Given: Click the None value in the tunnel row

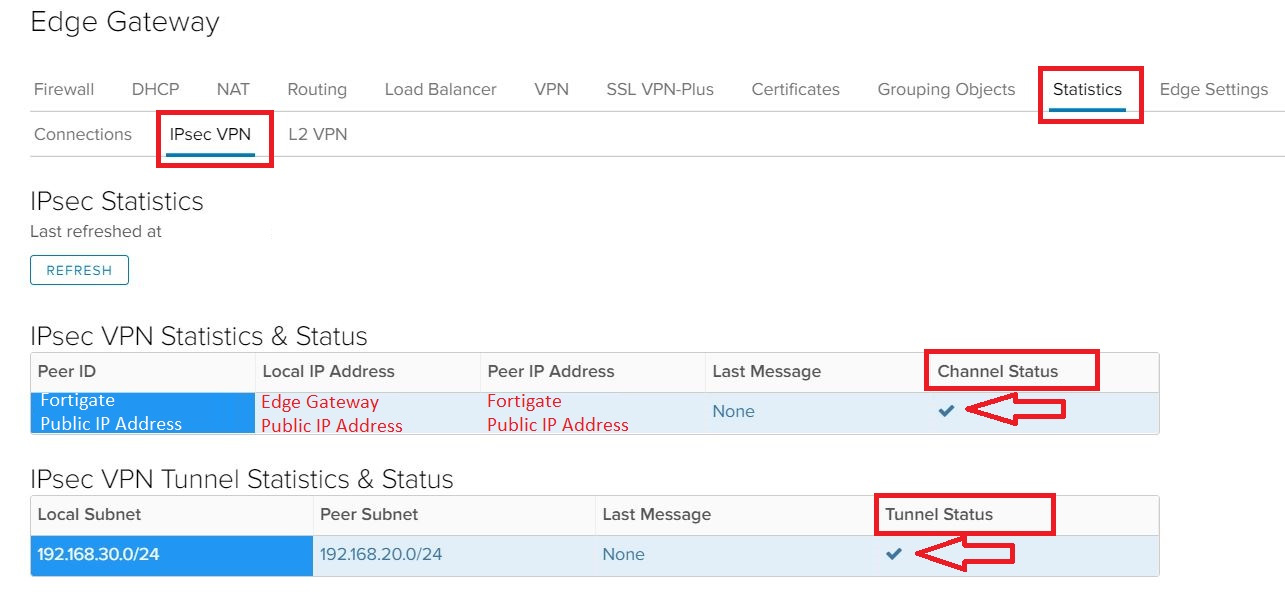Looking at the screenshot, I should pyautogui.click(x=624, y=554).
